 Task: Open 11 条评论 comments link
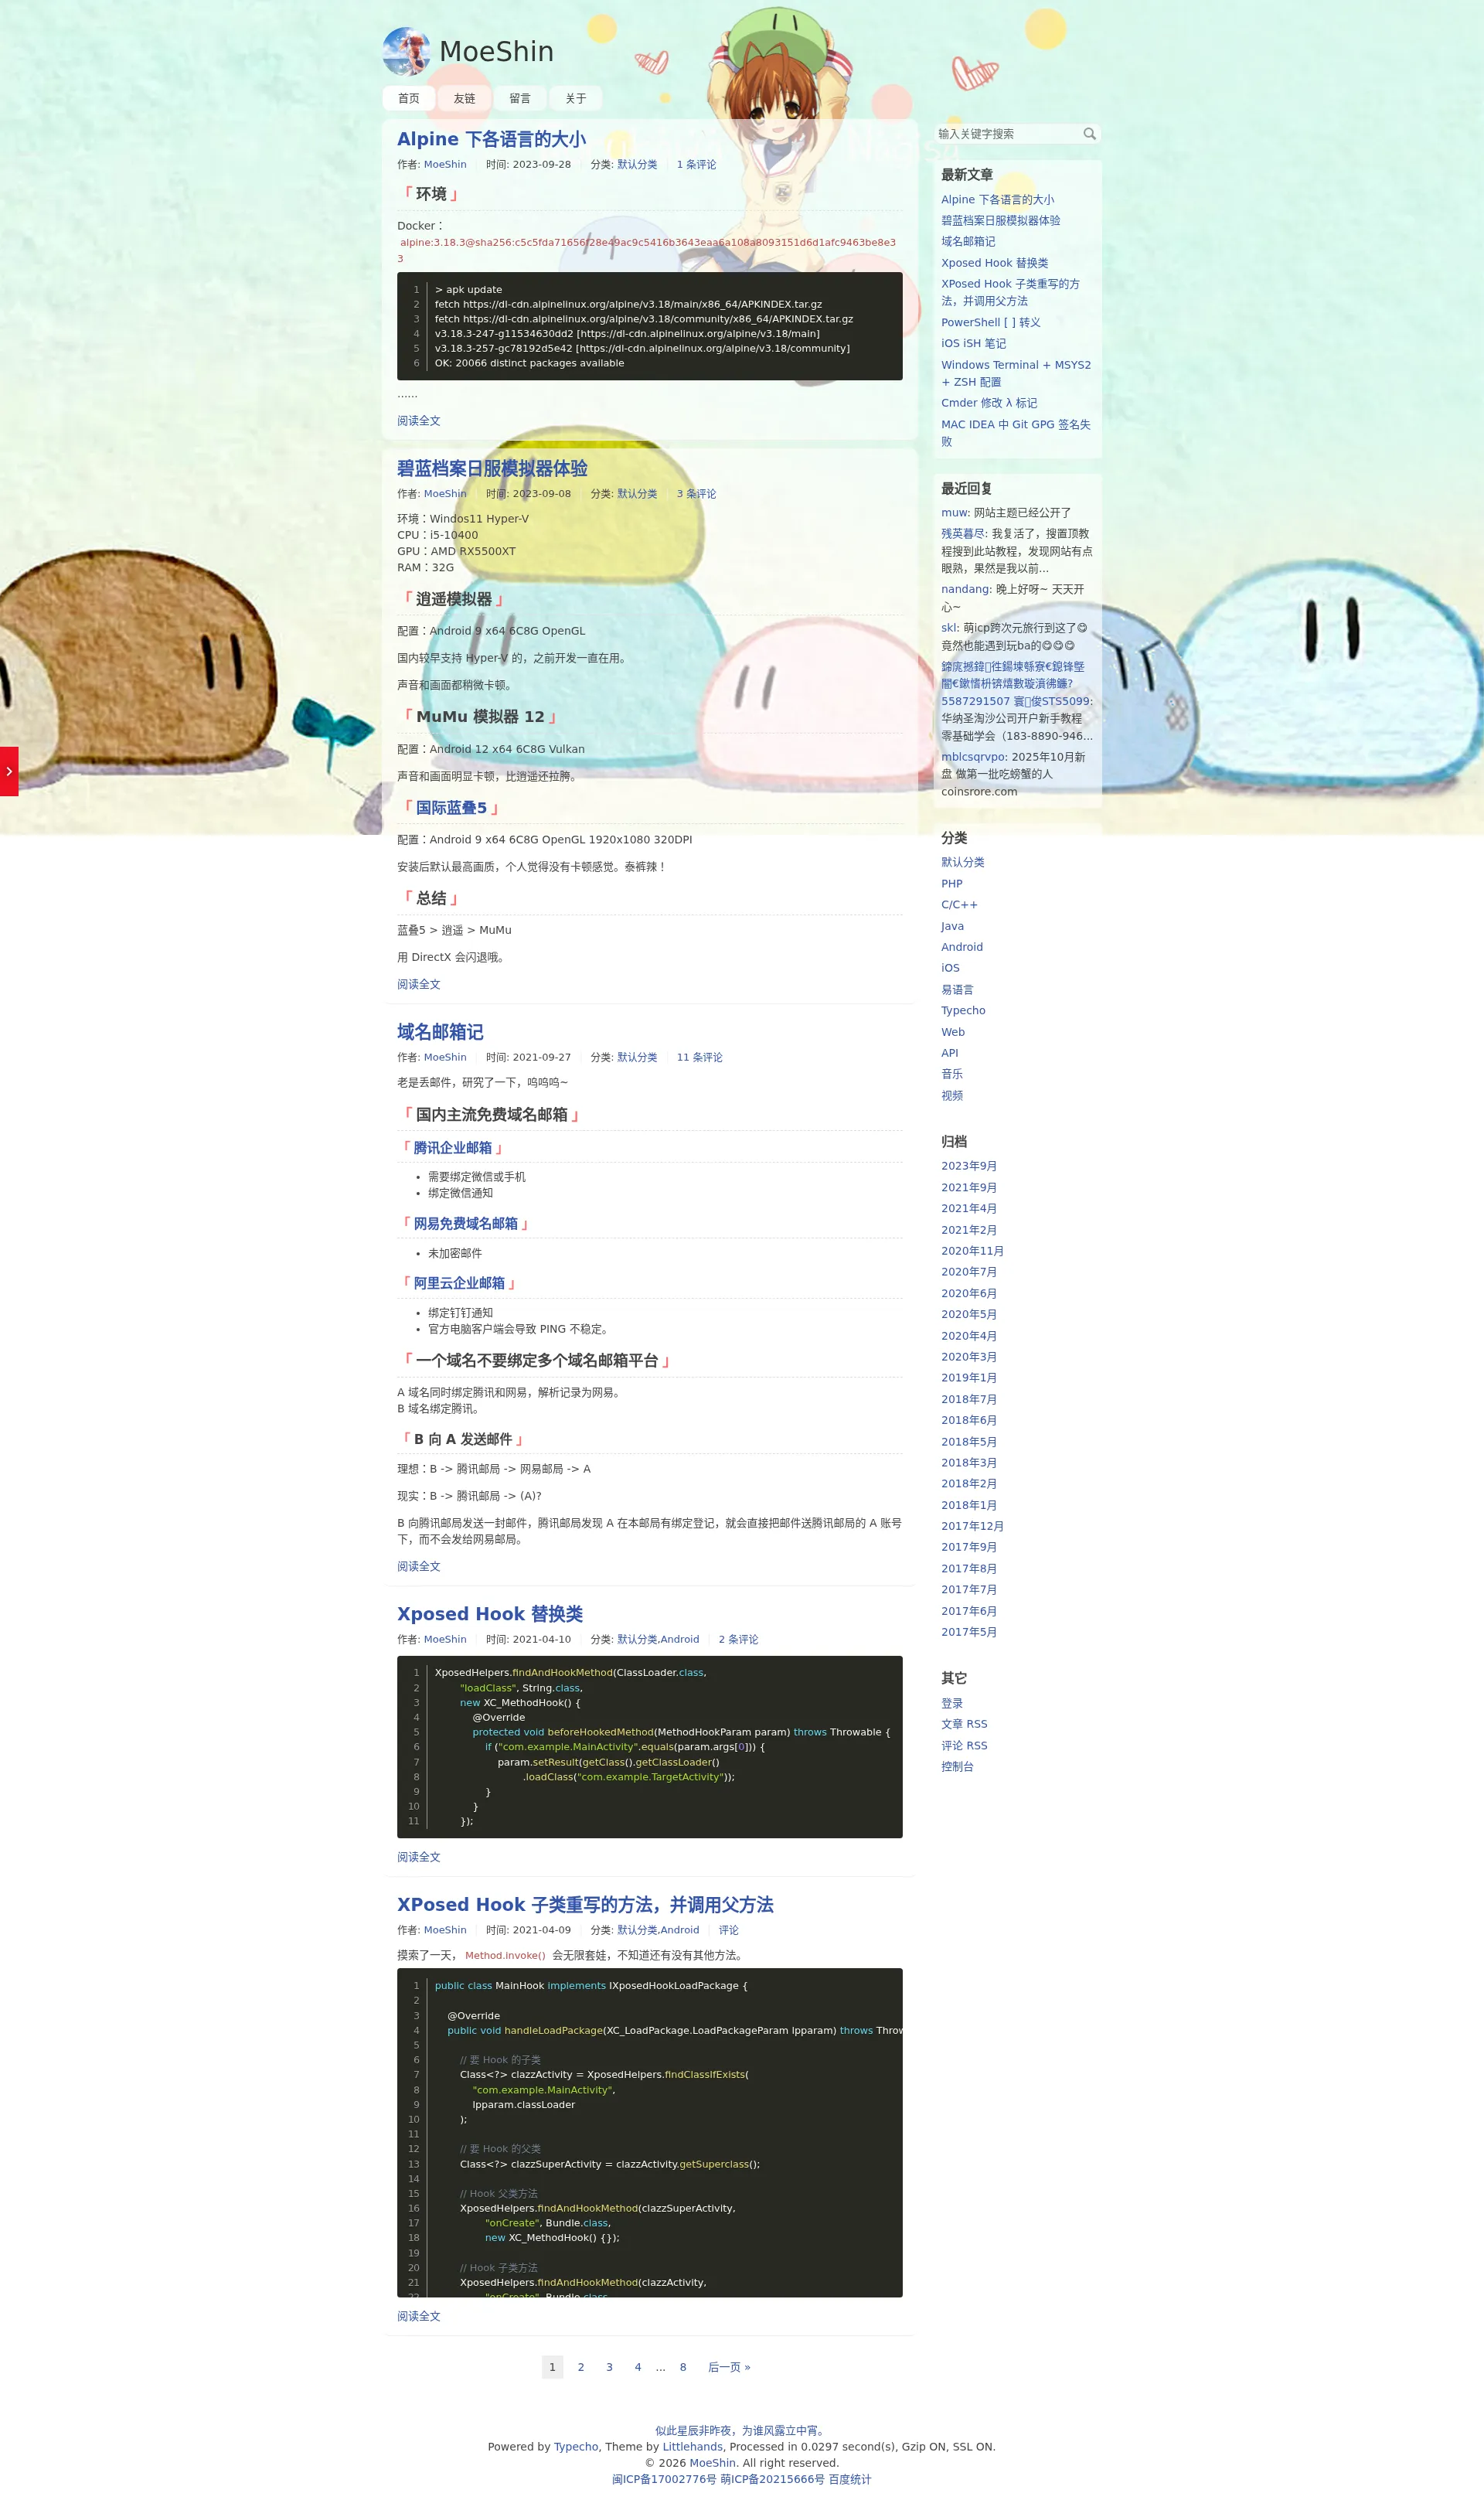tap(699, 1057)
